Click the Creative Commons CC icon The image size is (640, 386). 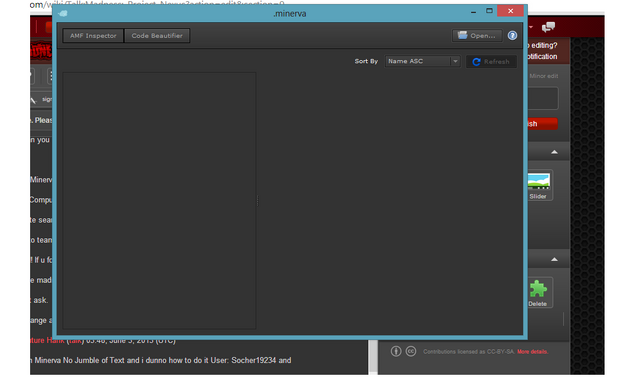point(411,351)
